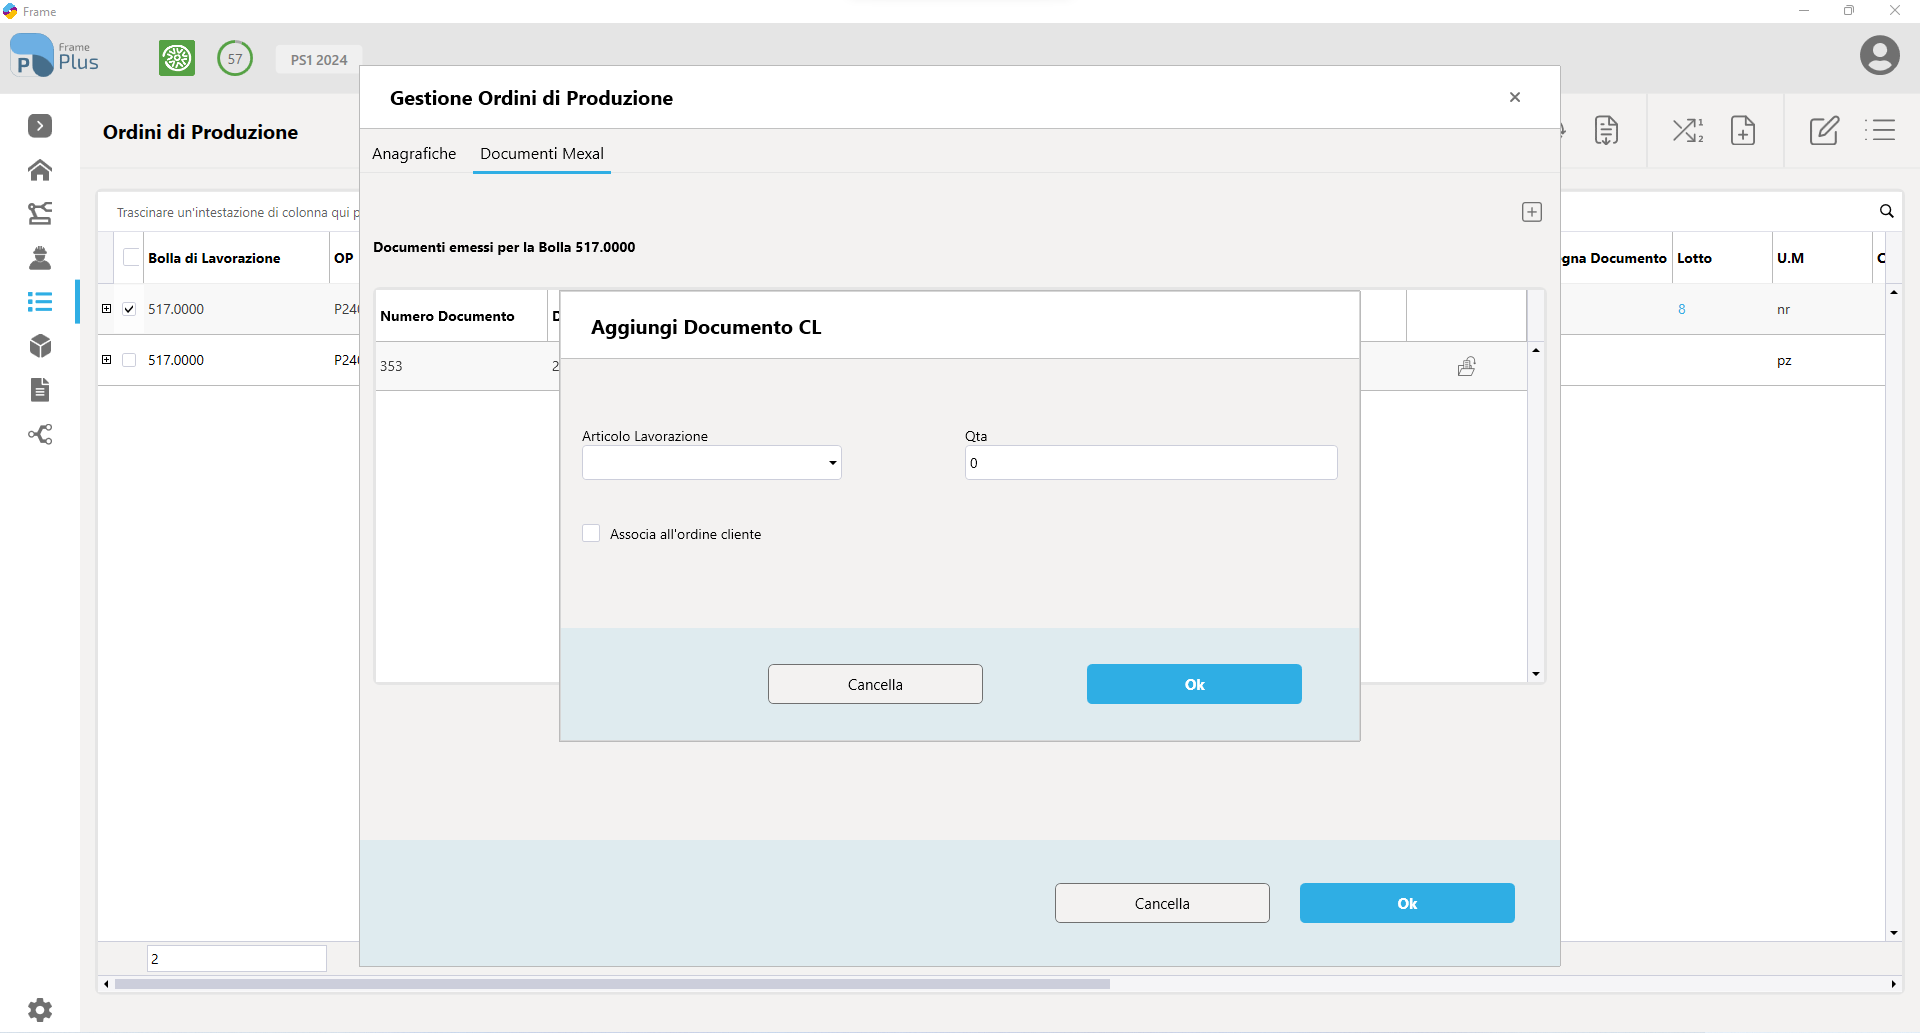
Task: Click the green circular emblem icon
Action: (x=177, y=58)
